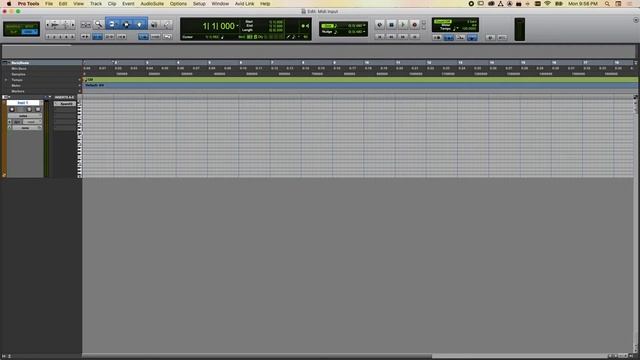This screenshot has height=360, width=640.
Task: Click the Wi-Fi status icon
Action: point(547,4)
